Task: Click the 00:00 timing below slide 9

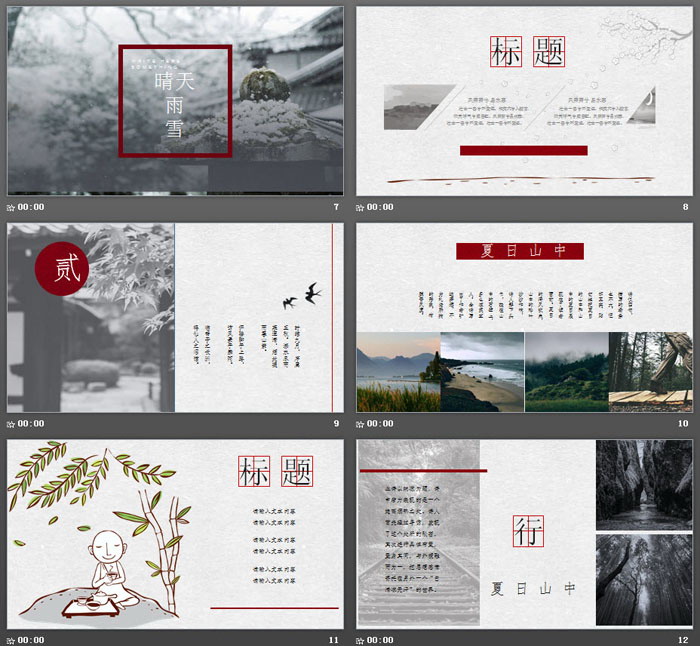Action: click(x=31, y=424)
